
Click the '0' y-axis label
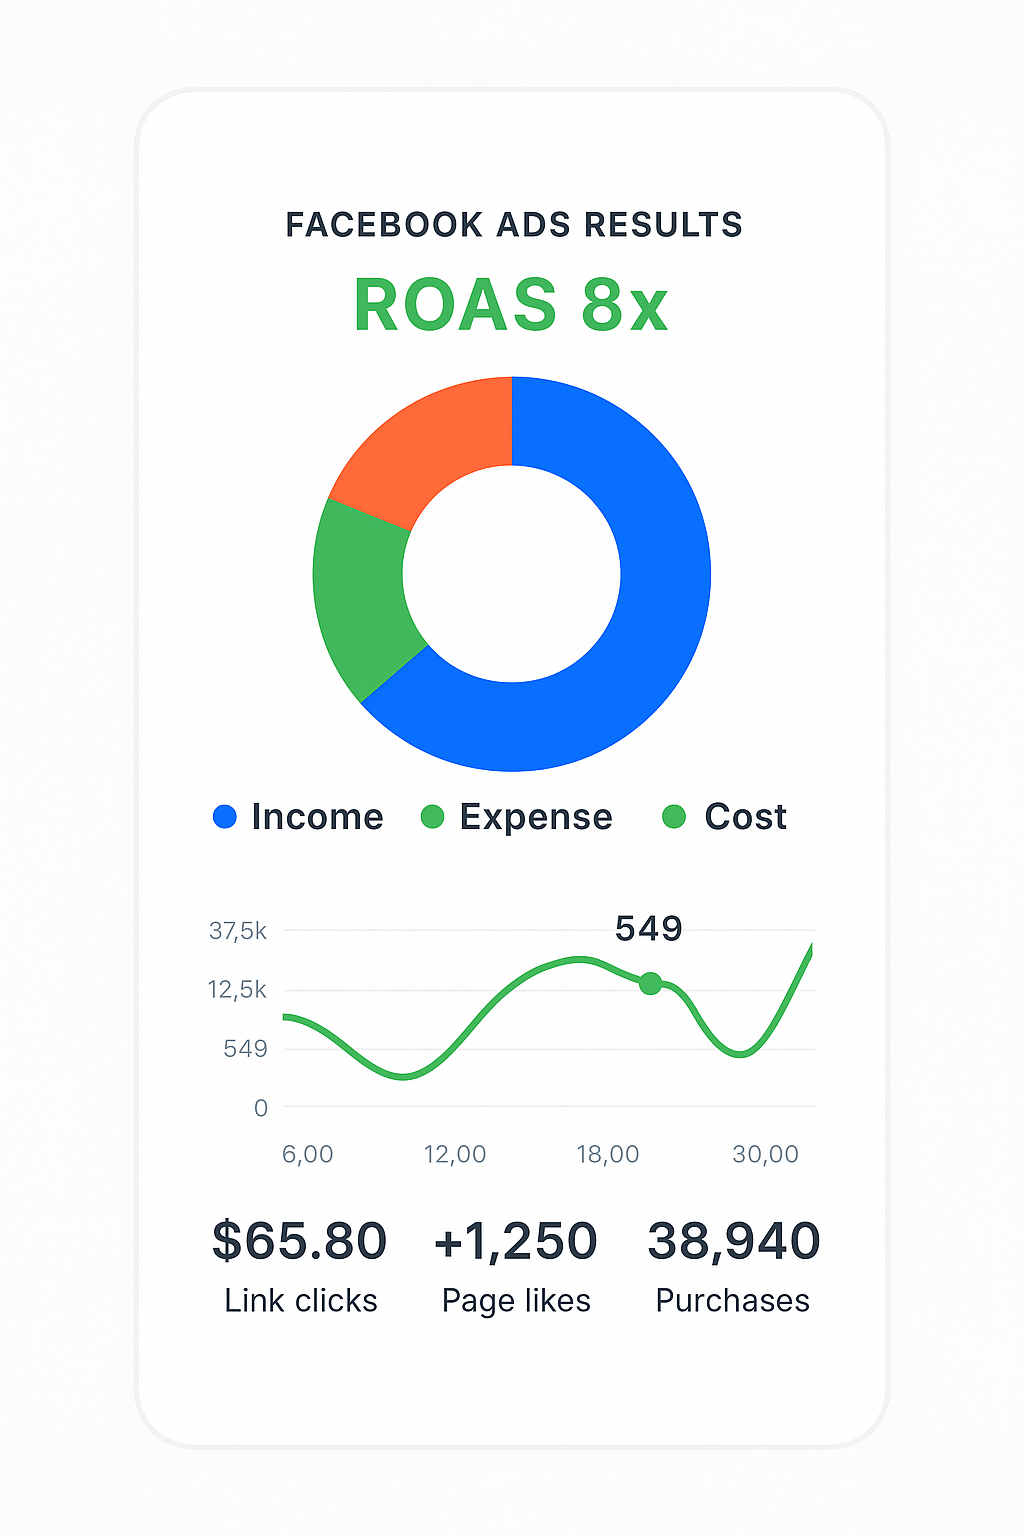coord(261,1108)
